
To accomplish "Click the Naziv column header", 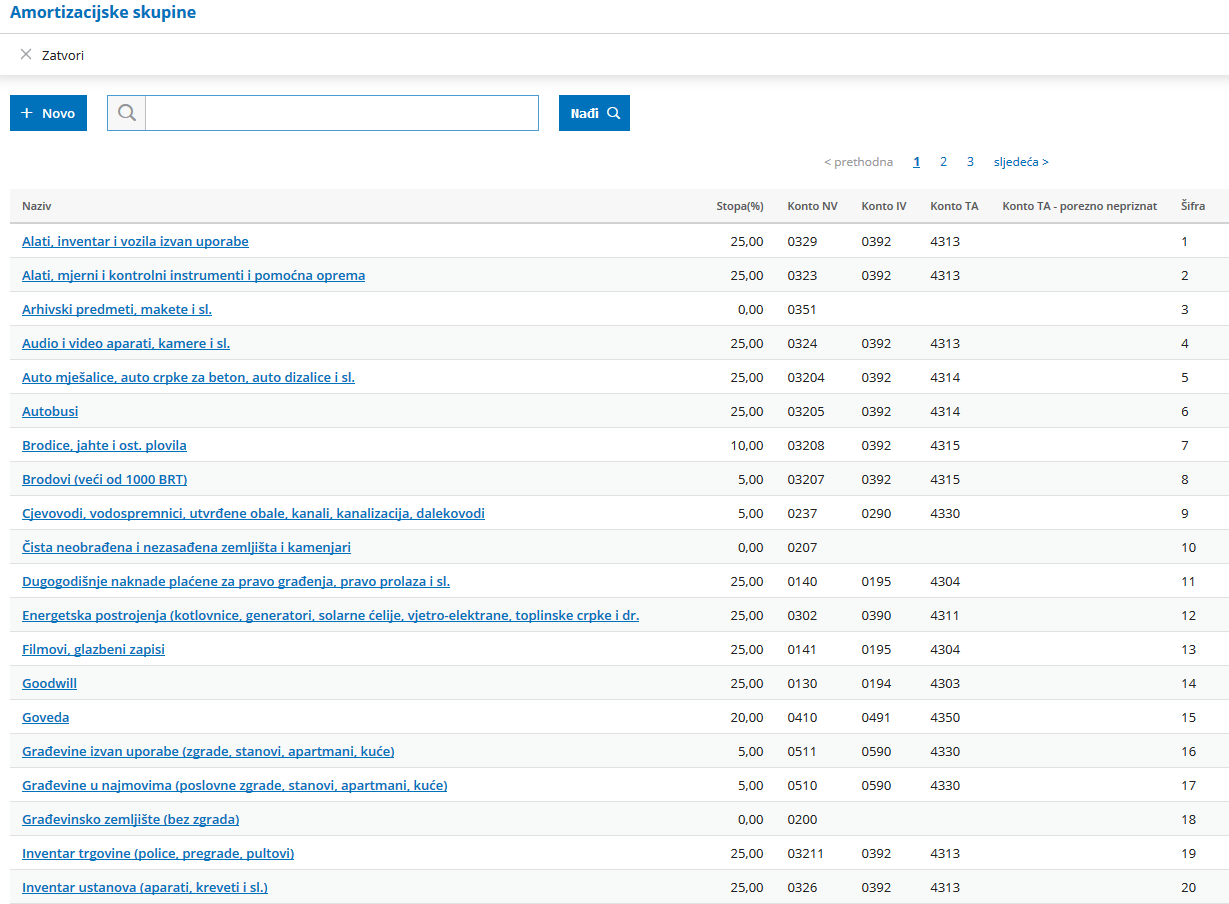I will tap(36, 206).
